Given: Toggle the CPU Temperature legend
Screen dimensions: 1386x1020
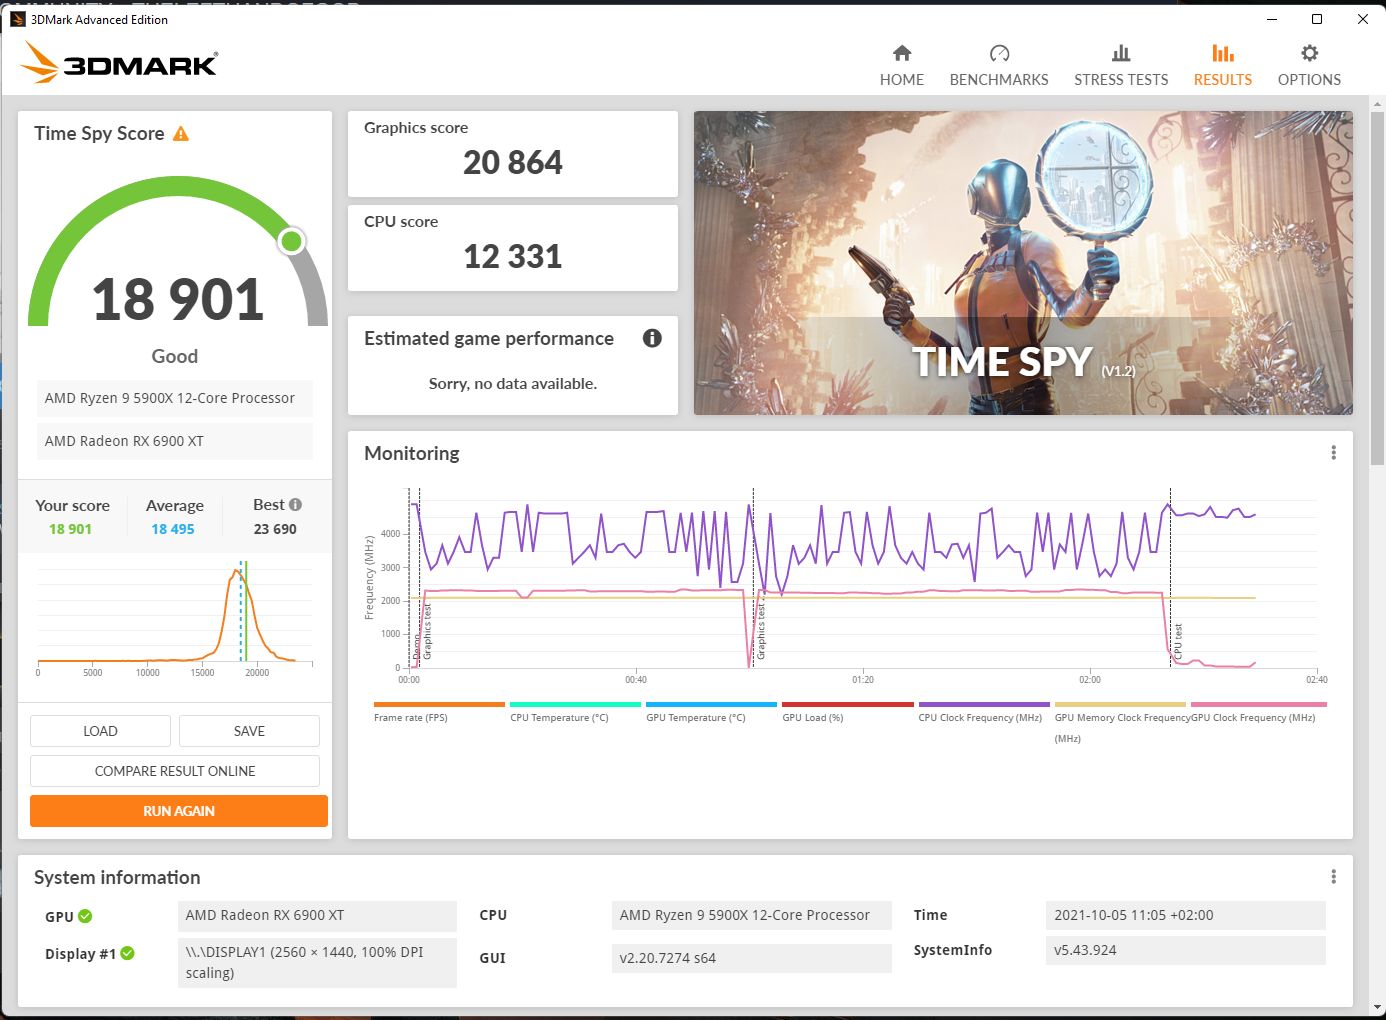Looking at the screenshot, I should click(575, 712).
